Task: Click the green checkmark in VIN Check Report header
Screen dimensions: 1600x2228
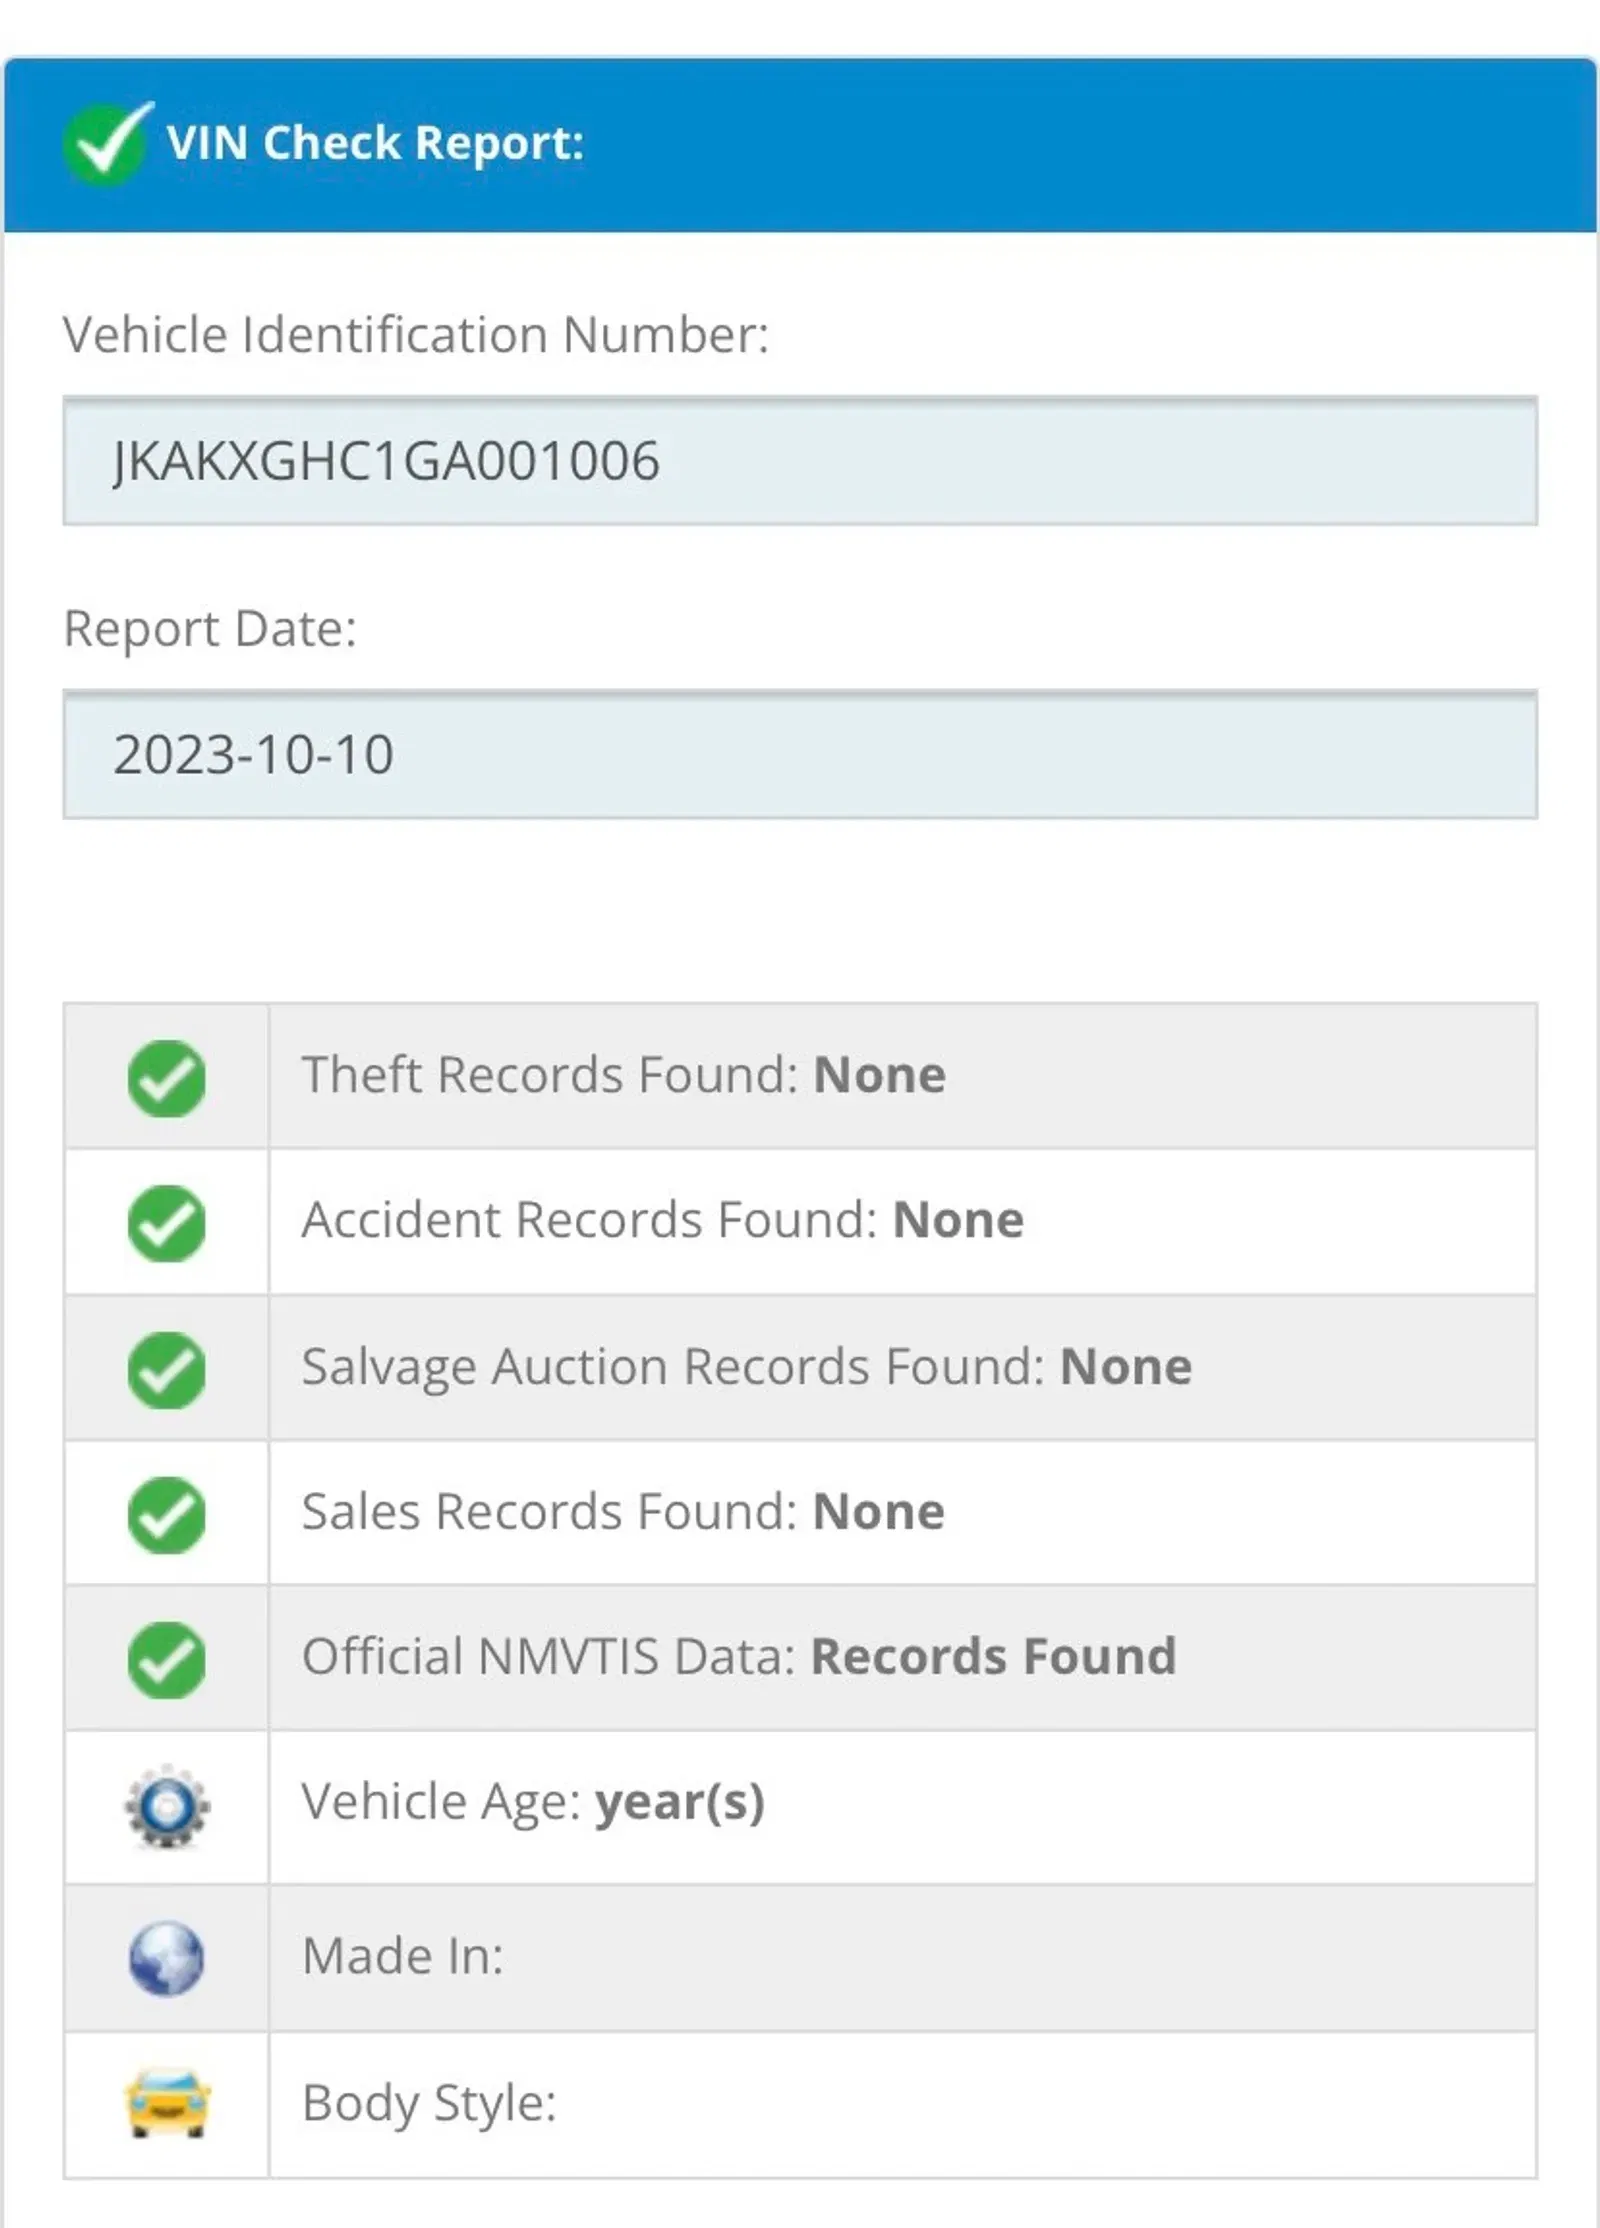Action: [x=109, y=143]
